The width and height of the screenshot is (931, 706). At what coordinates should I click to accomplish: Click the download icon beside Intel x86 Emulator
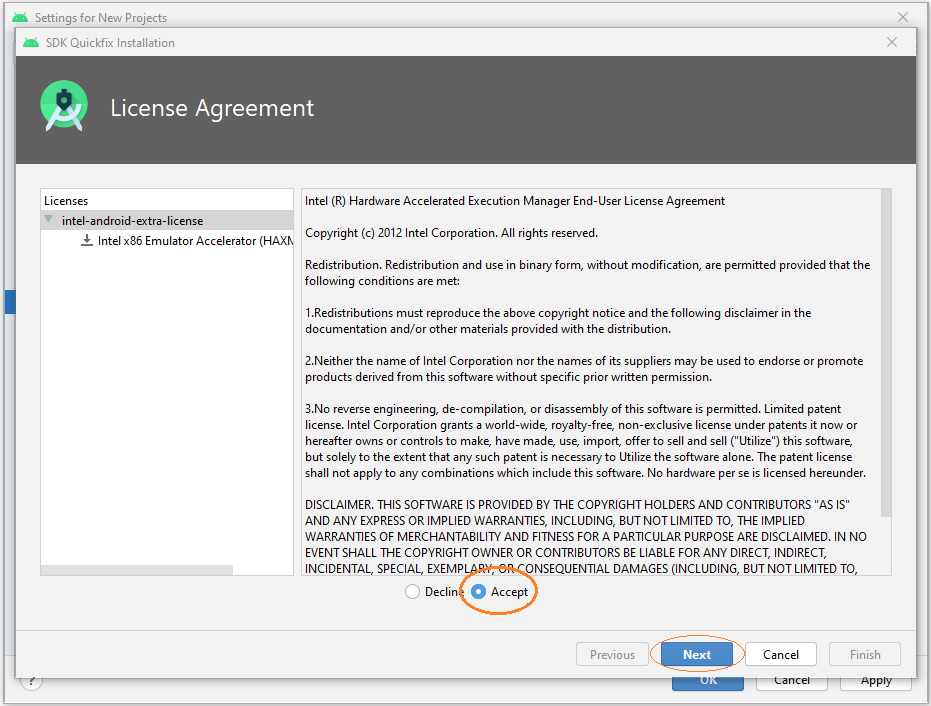[87, 240]
